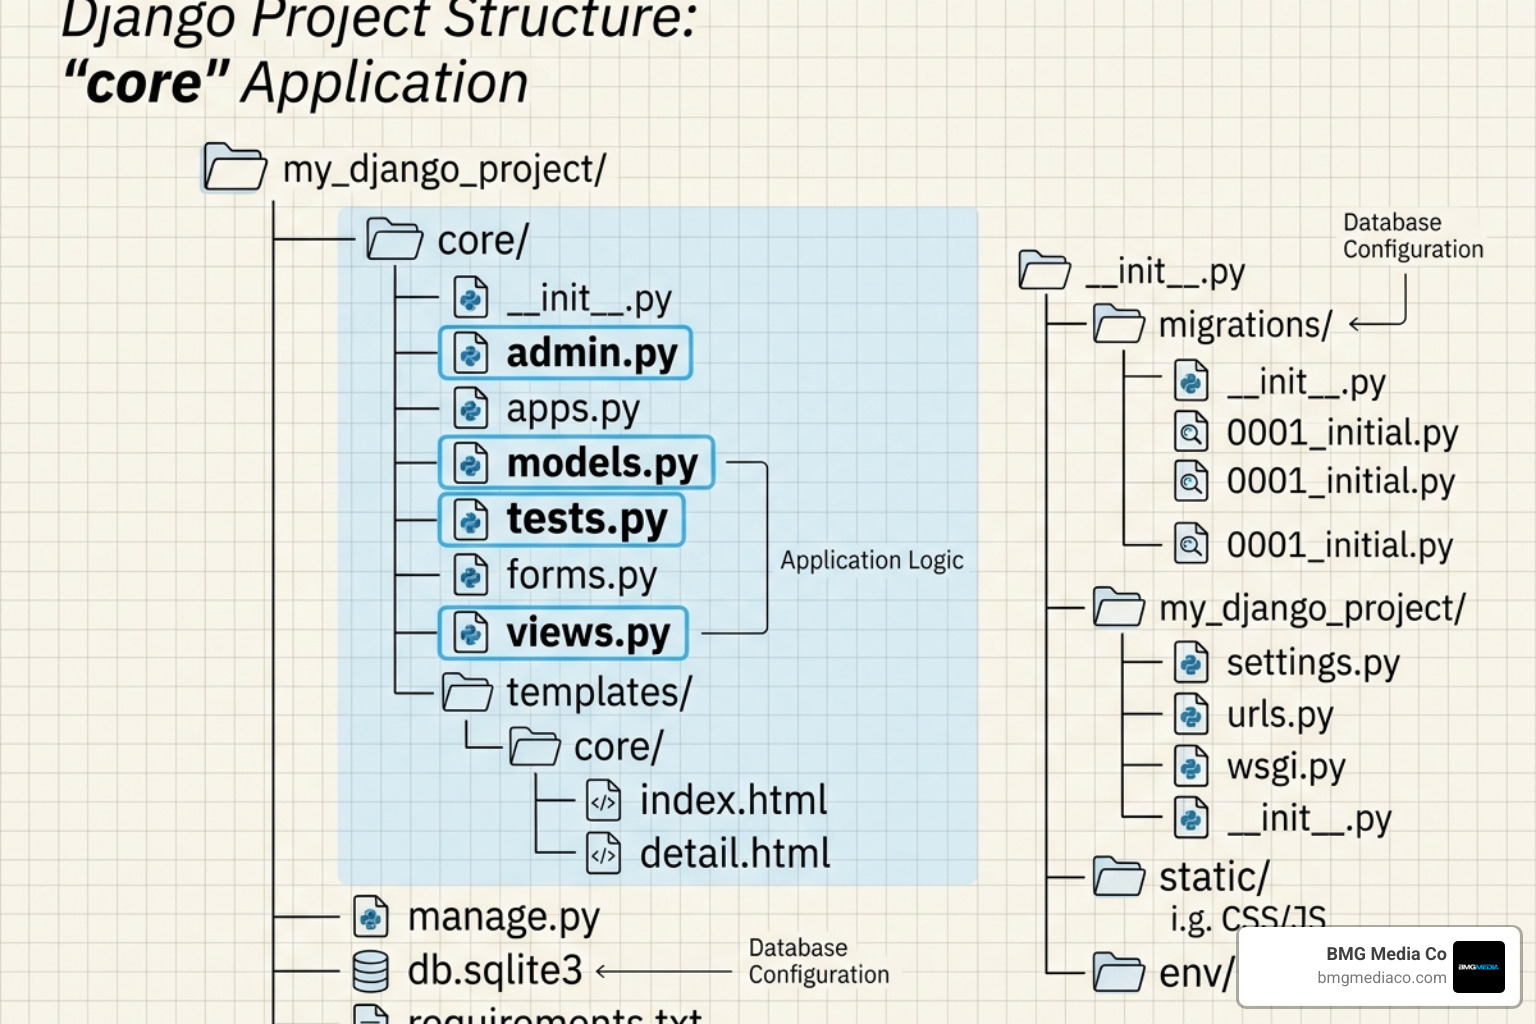Click the Python icon for views.py

[471, 633]
